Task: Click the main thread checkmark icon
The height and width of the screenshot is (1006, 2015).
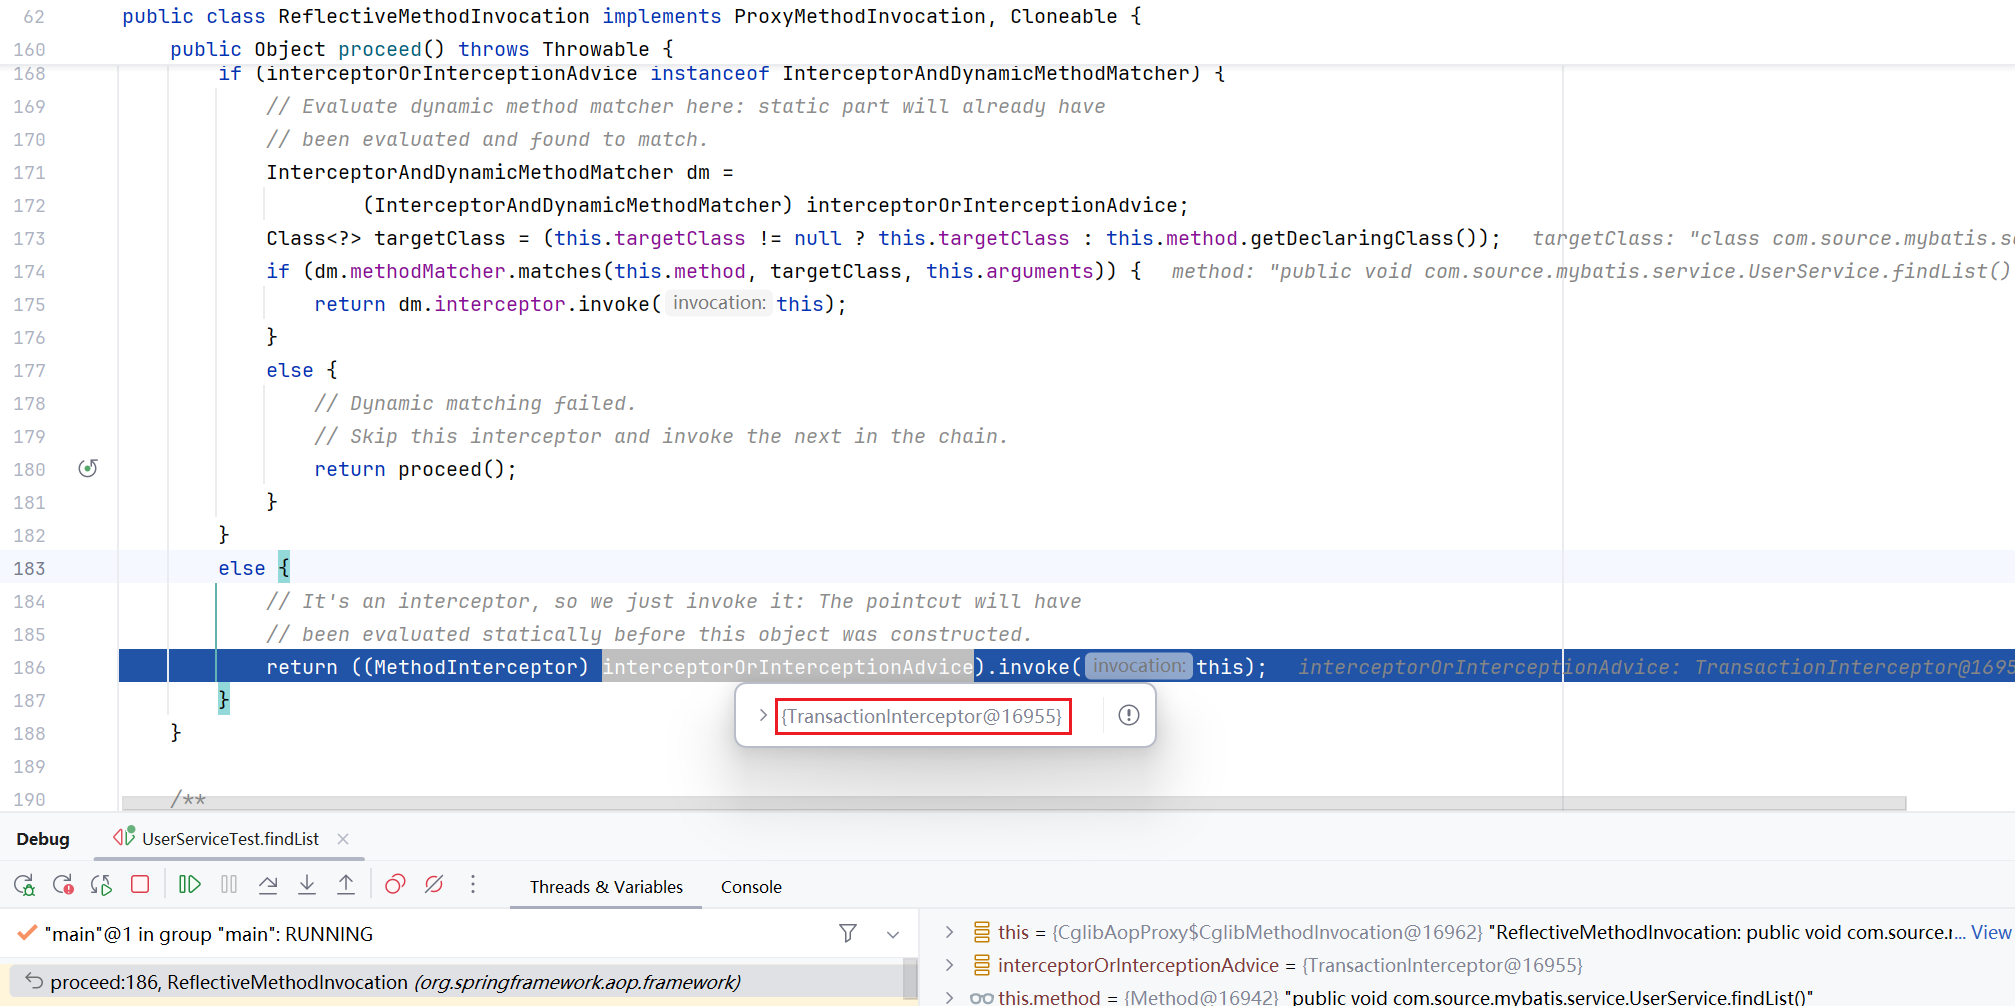Action: tap(27, 934)
